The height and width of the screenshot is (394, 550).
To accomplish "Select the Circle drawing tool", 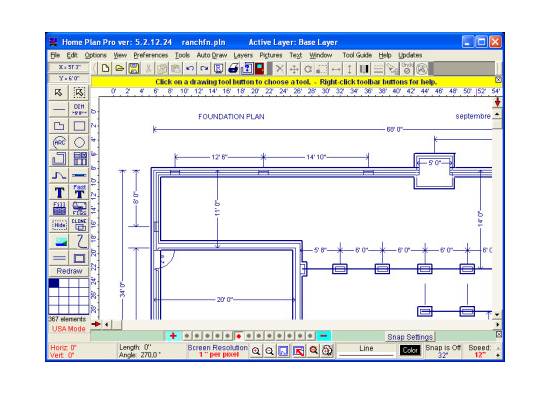I will (79, 142).
